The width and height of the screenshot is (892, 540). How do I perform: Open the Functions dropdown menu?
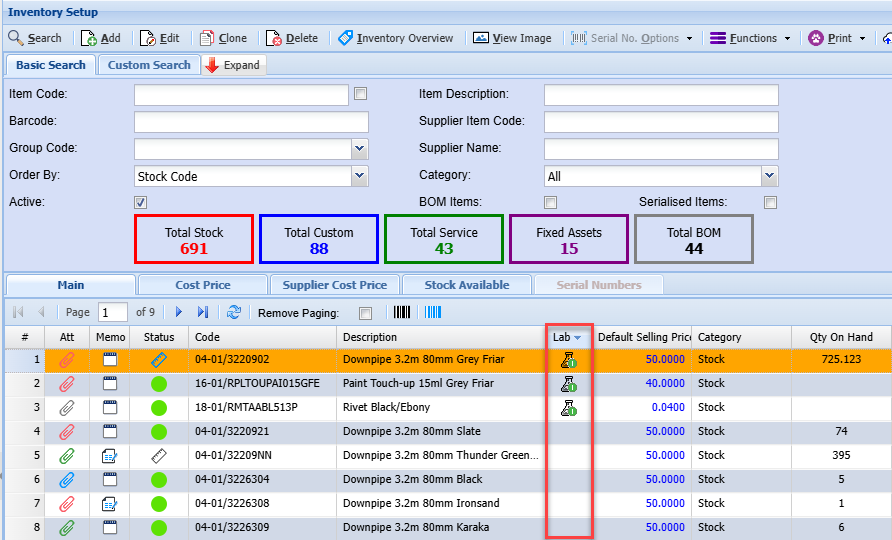tap(750, 38)
